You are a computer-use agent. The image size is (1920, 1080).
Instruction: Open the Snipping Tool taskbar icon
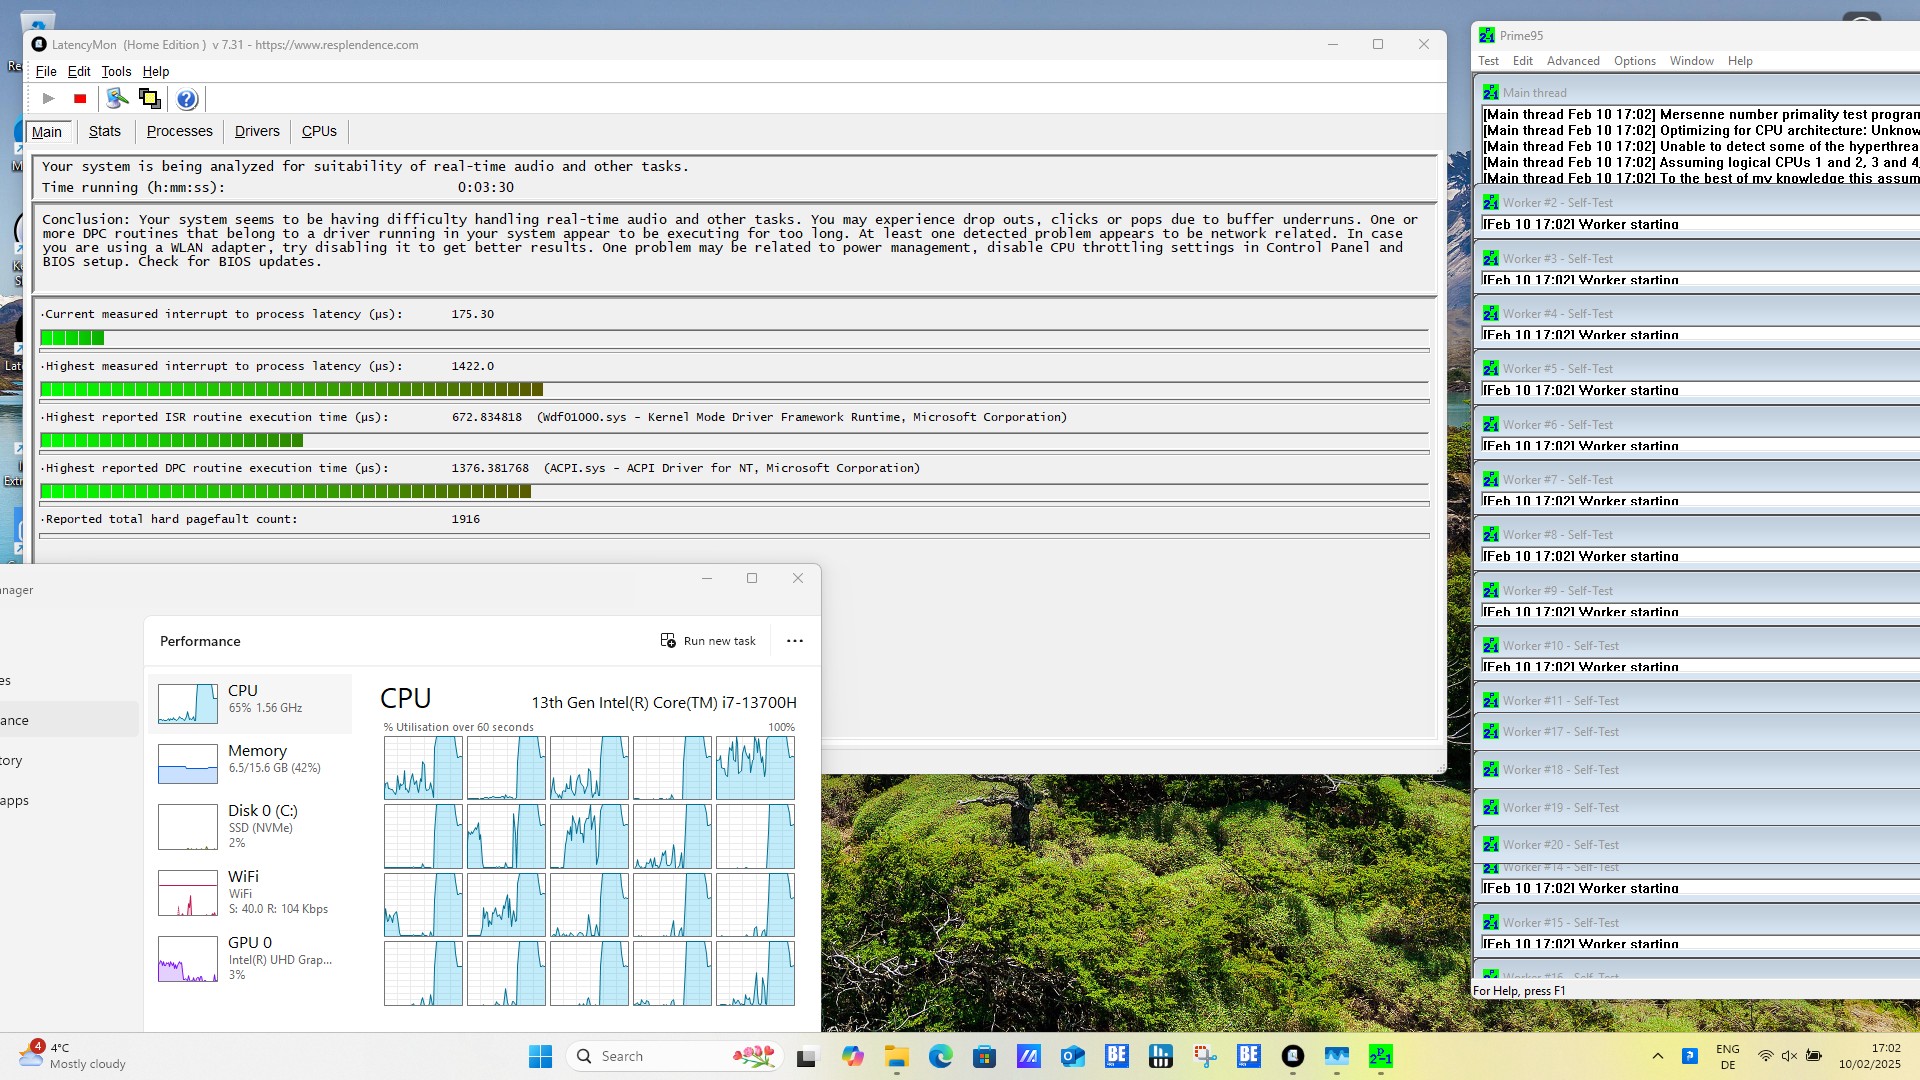click(x=1204, y=1056)
